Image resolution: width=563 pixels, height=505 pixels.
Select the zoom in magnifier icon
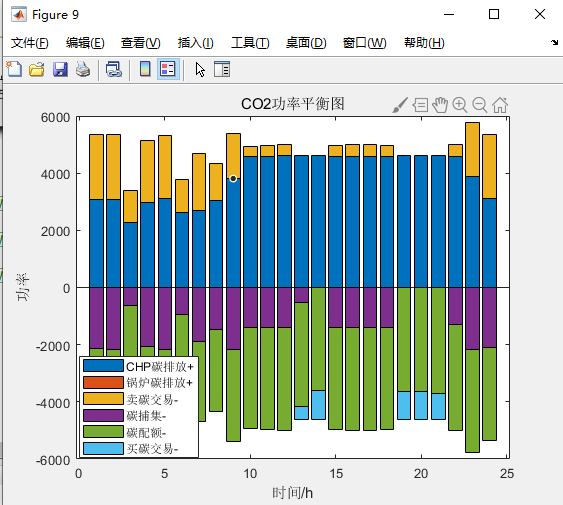(460, 105)
